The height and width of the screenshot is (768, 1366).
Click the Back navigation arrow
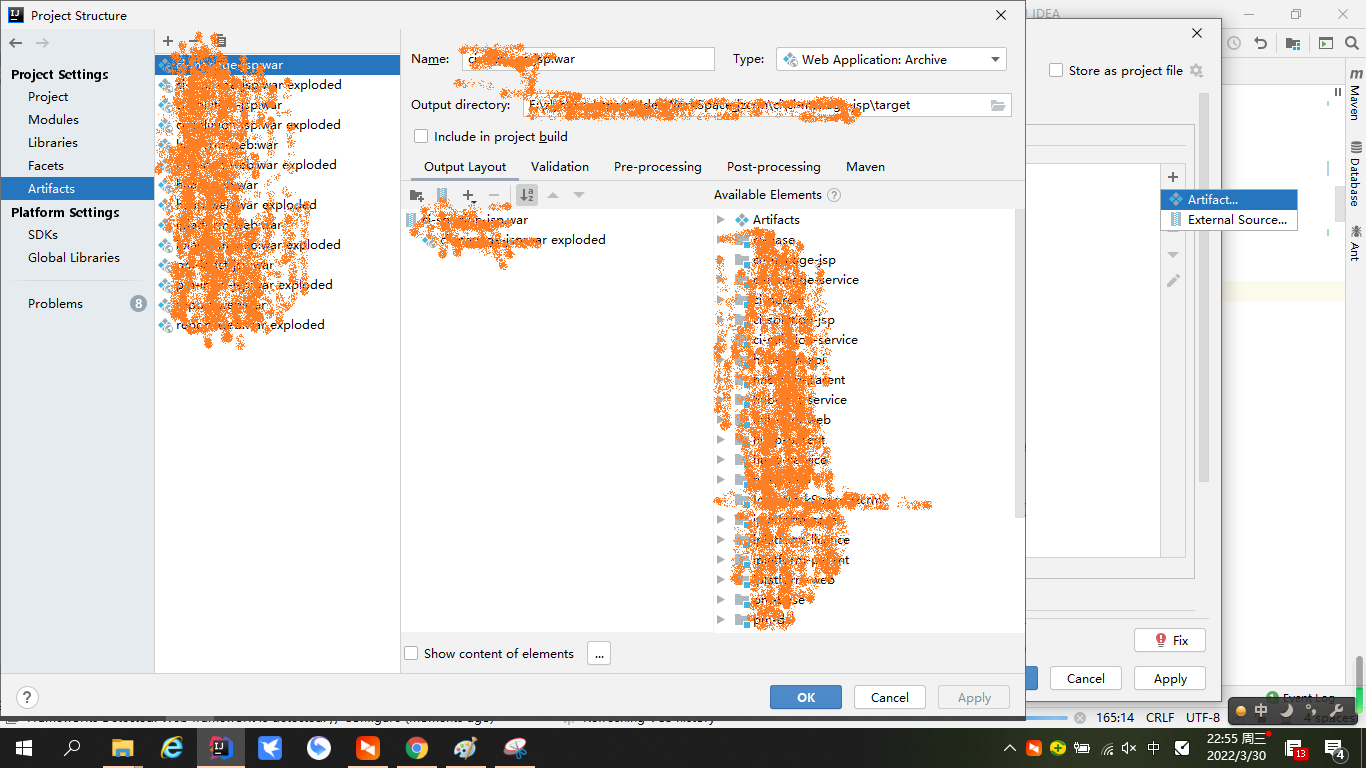(x=16, y=41)
